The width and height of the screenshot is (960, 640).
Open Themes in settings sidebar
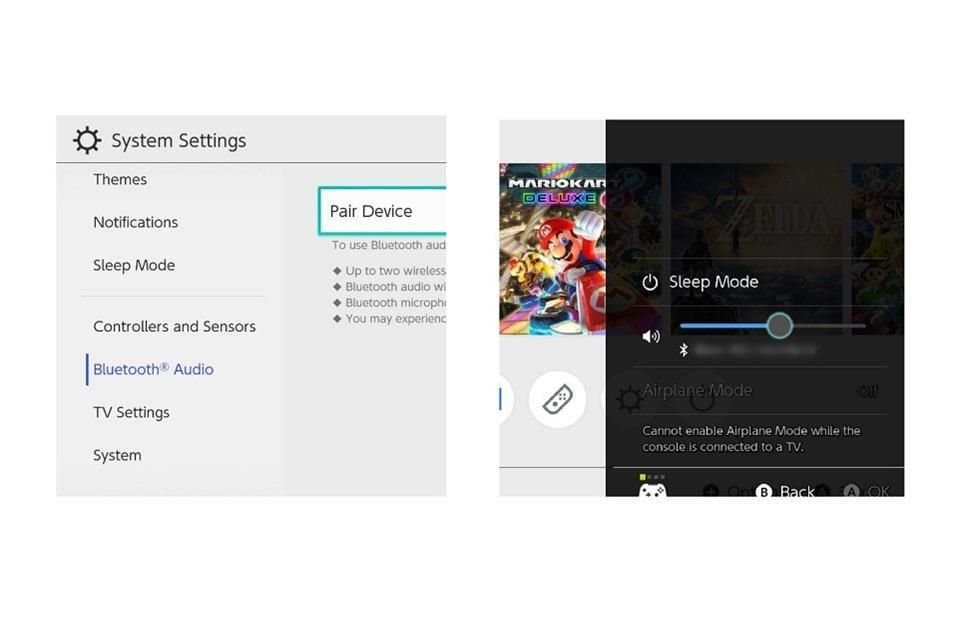click(120, 179)
